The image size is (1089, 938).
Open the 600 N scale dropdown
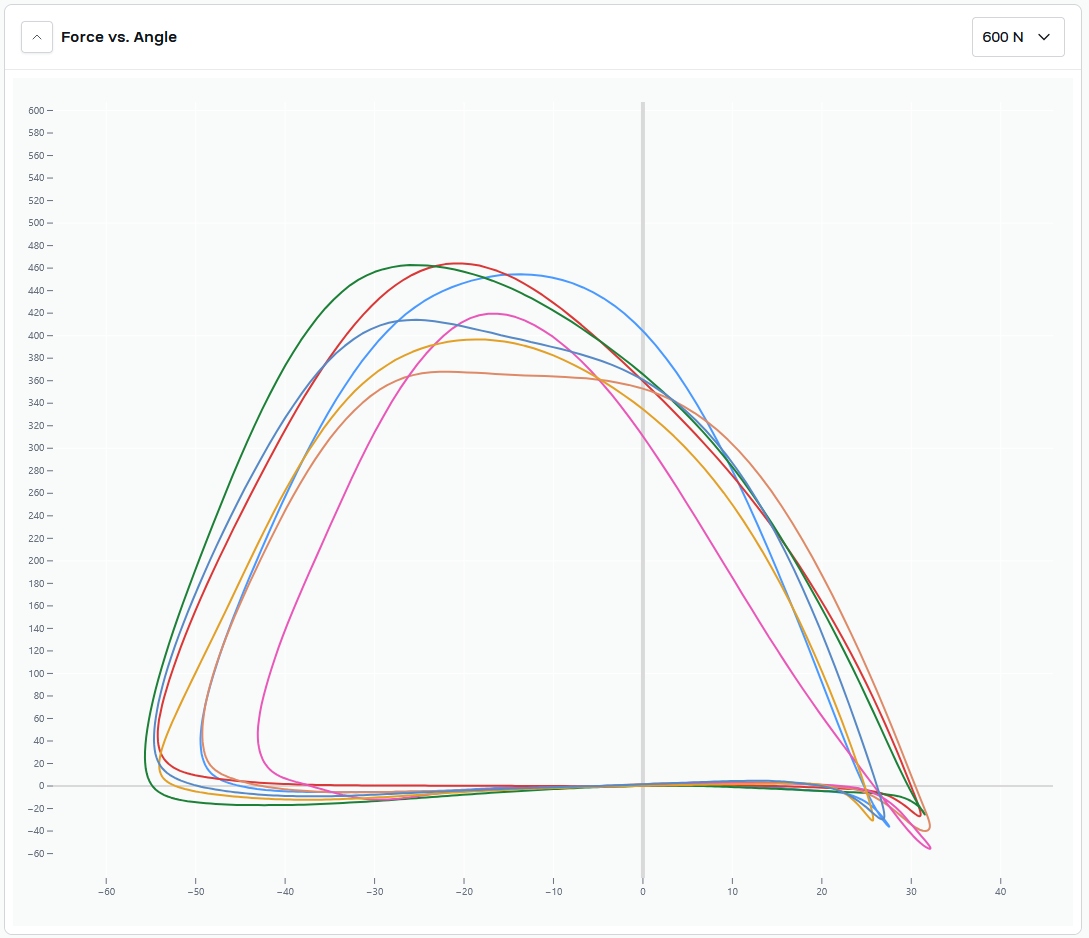coord(1017,37)
